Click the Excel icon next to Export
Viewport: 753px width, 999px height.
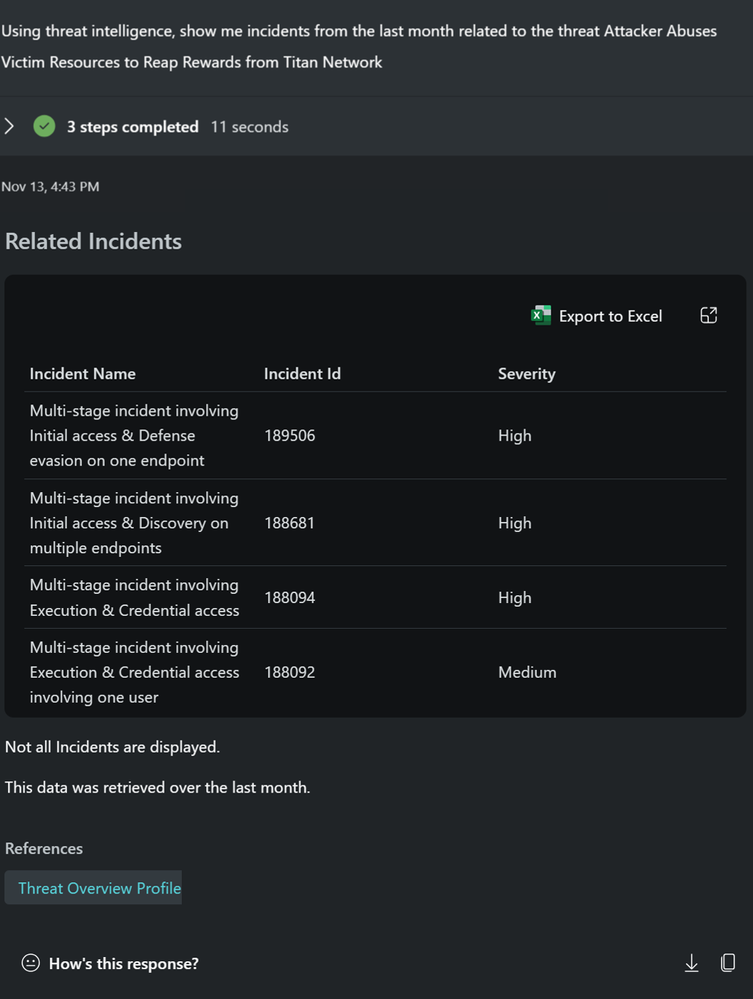pyautogui.click(x=541, y=315)
